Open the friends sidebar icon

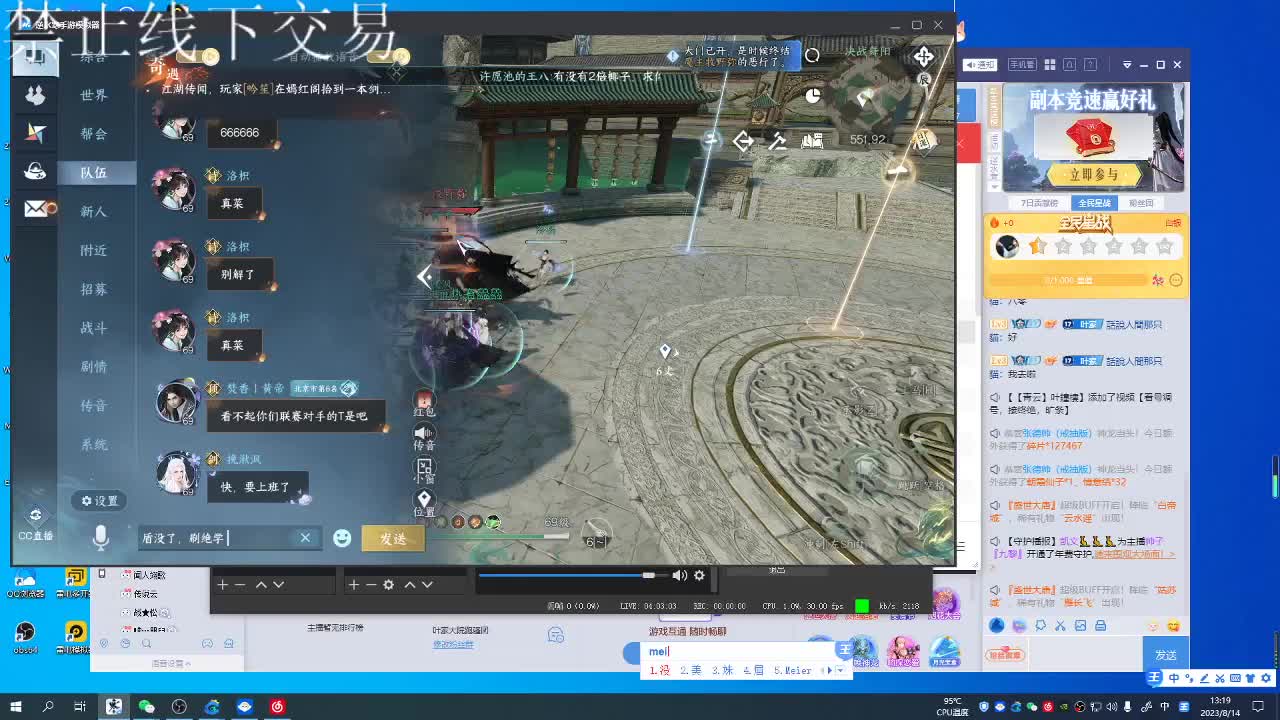point(35,95)
